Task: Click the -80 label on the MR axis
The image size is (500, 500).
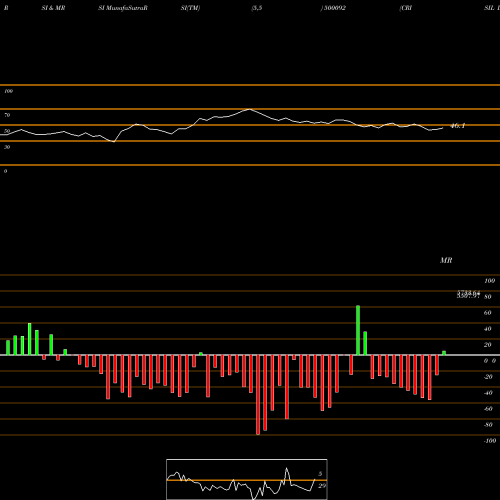Action: (x=488, y=425)
